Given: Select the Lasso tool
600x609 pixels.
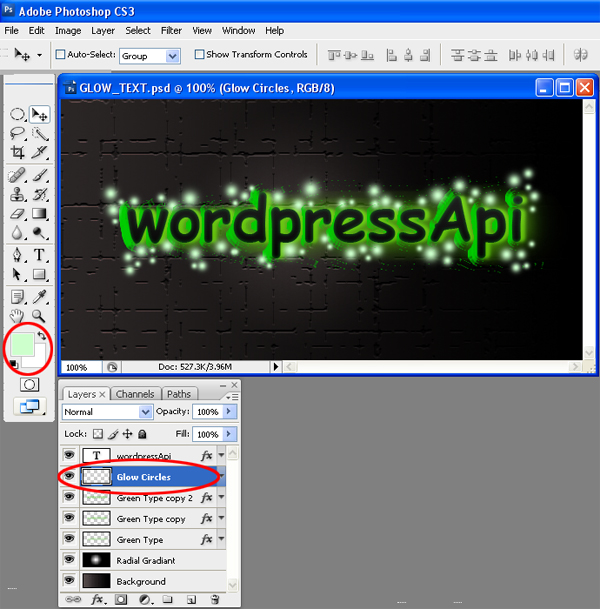Looking at the screenshot, I should coord(17,134).
